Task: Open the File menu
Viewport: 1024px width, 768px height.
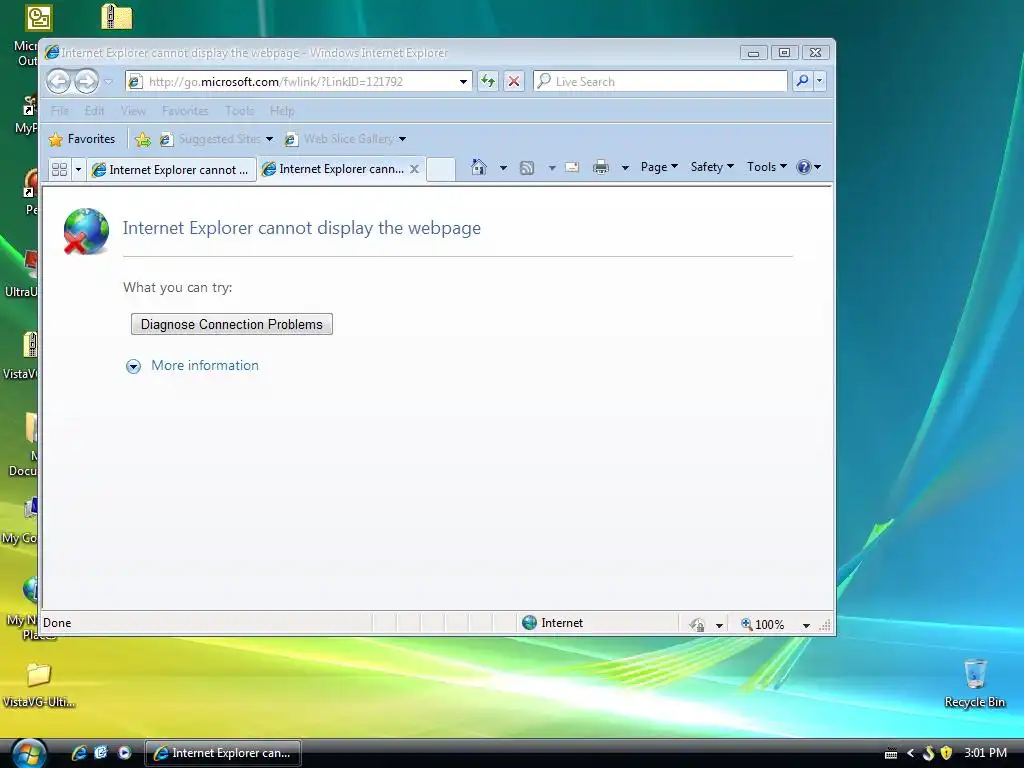Action: pyautogui.click(x=60, y=111)
